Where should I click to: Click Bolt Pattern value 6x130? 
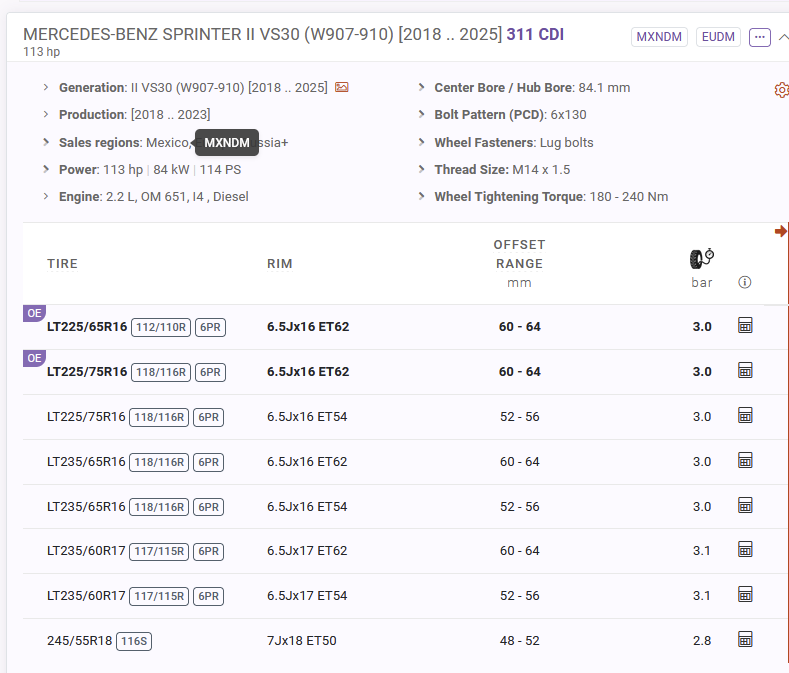[x=568, y=114]
